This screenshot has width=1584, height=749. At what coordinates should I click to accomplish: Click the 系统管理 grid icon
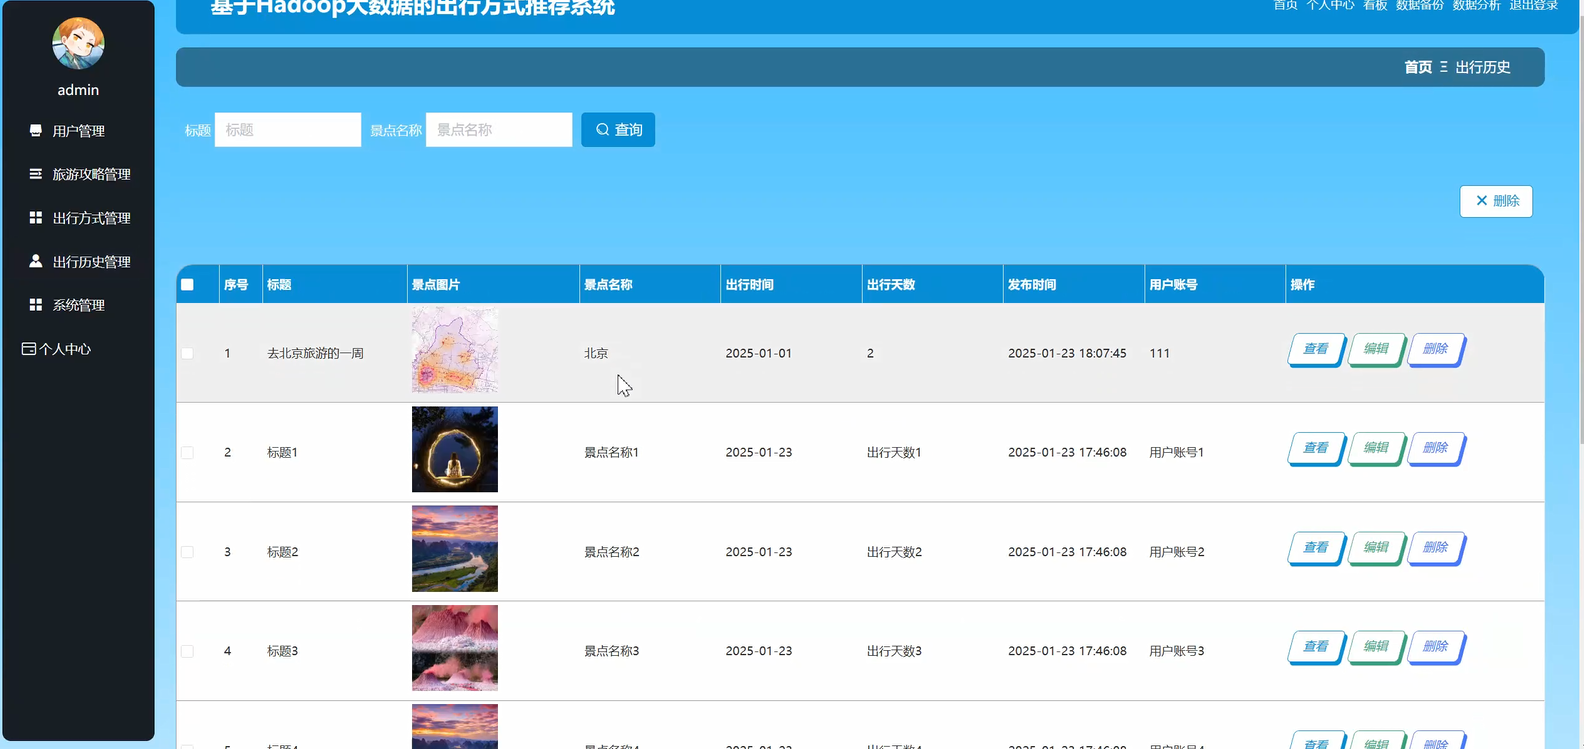(36, 305)
